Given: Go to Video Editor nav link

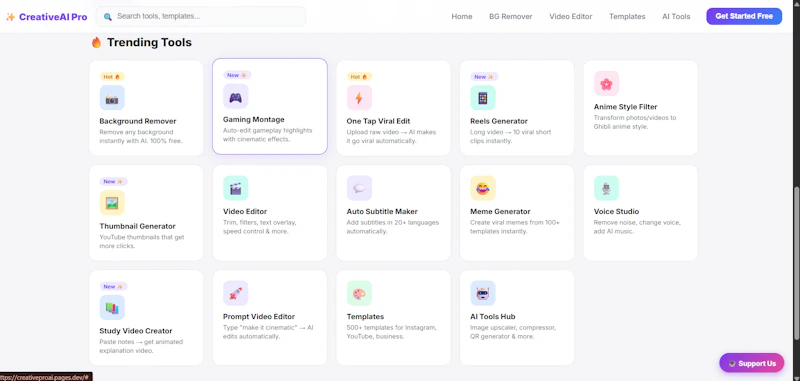Looking at the screenshot, I should (570, 16).
